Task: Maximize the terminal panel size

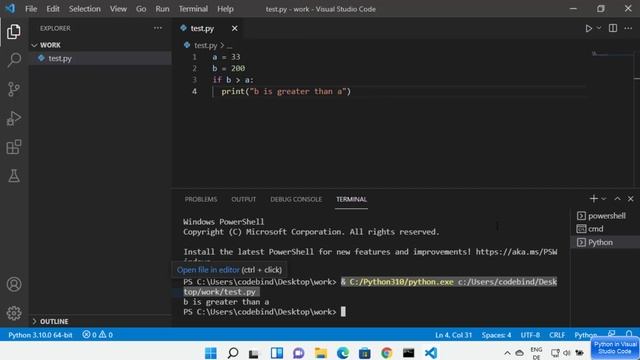Action: (617, 199)
